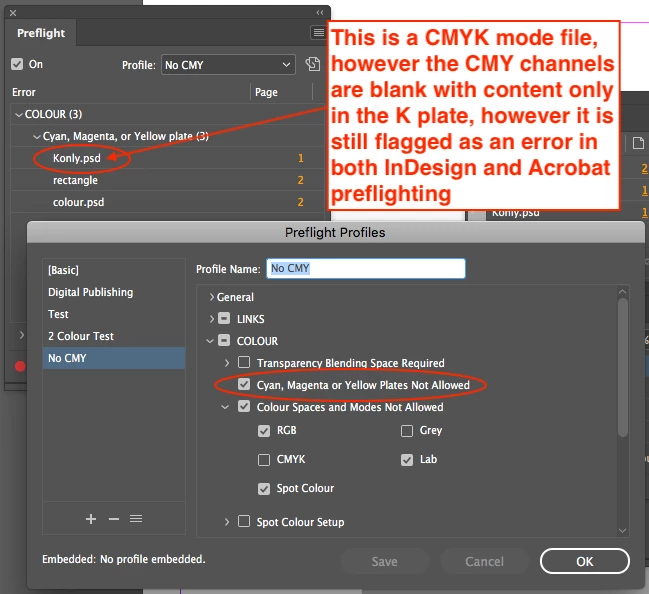Check the CMYK colour mode checkbox
Screen dimensions: 649x594
[264, 460]
